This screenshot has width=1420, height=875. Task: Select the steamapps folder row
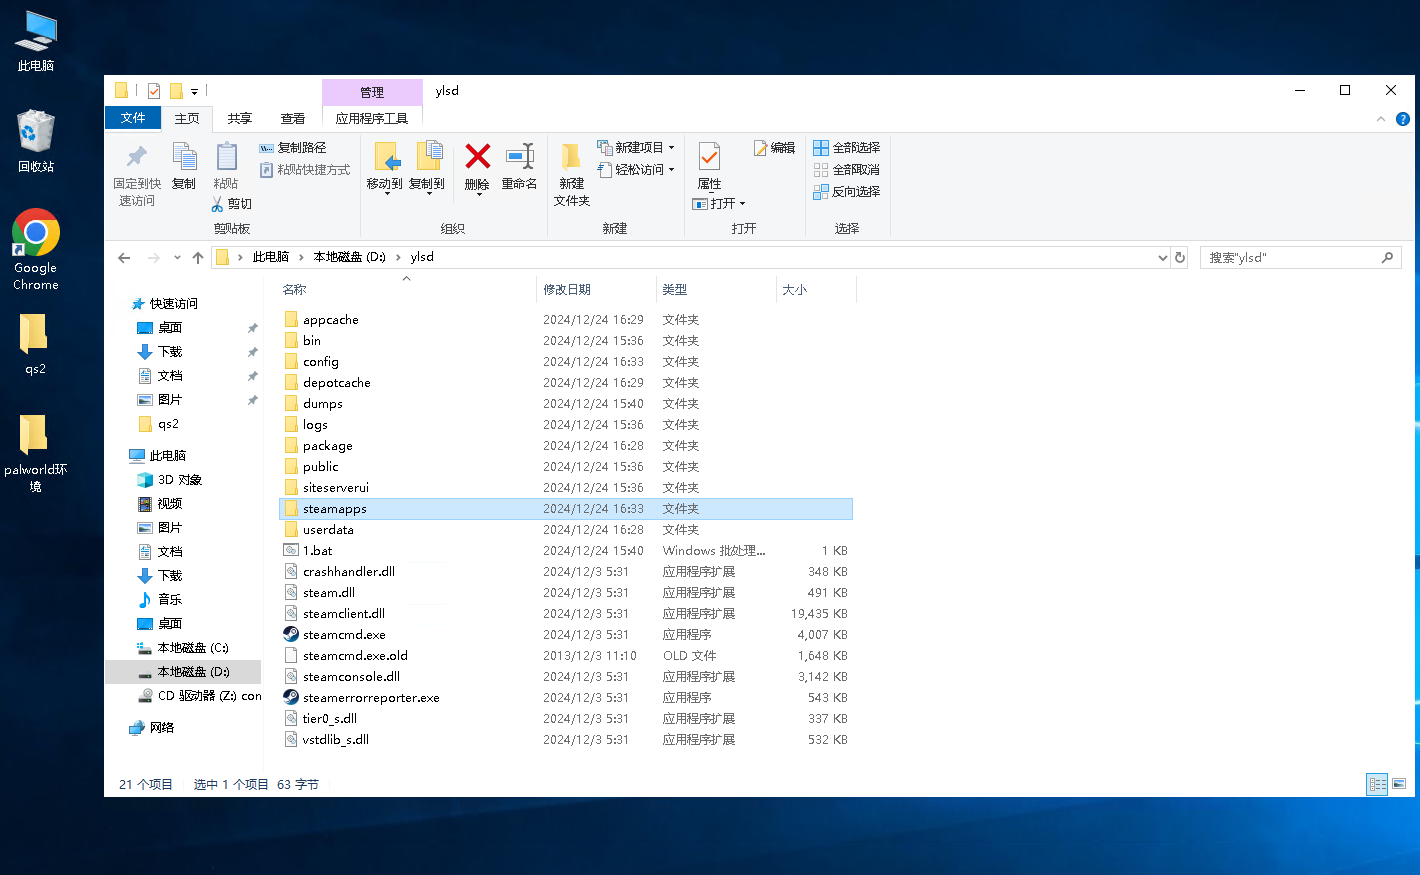tap(566, 509)
